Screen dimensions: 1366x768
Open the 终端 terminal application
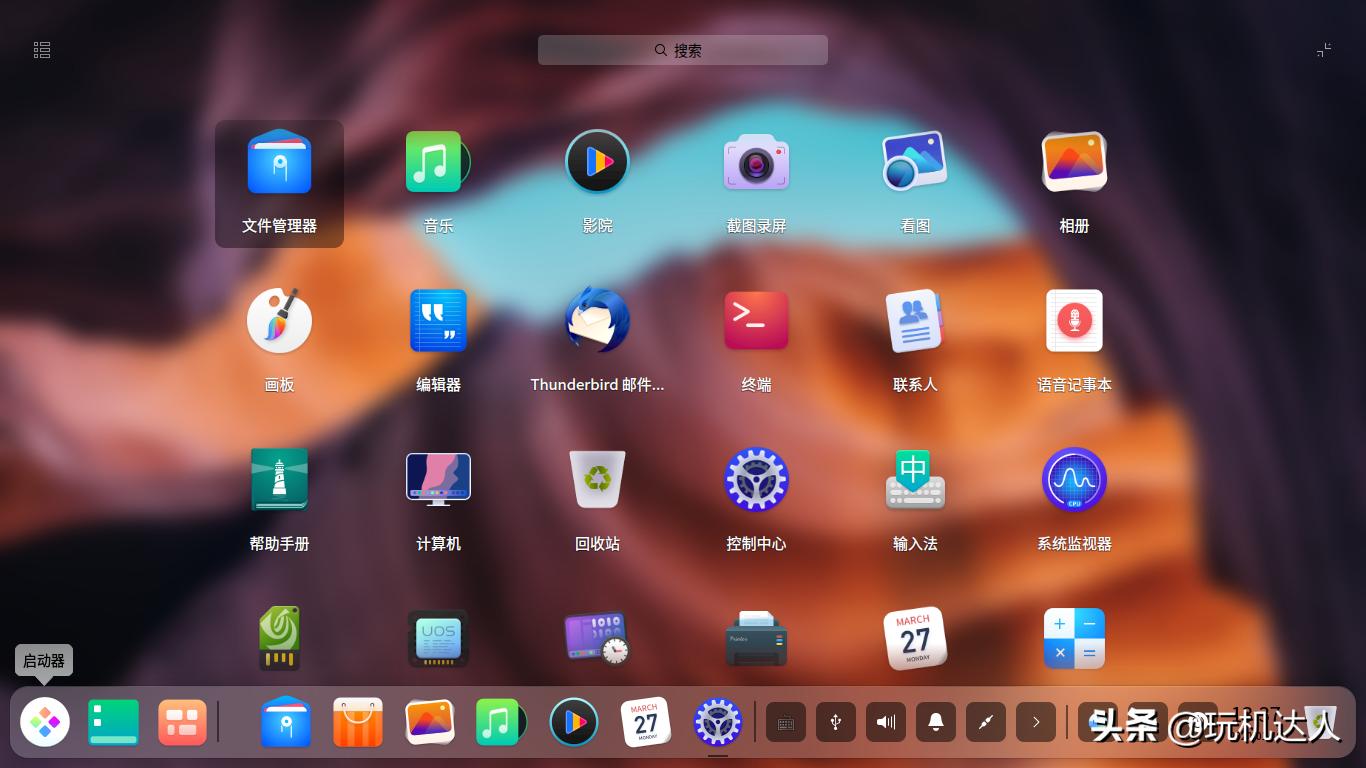click(x=756, y=321)
